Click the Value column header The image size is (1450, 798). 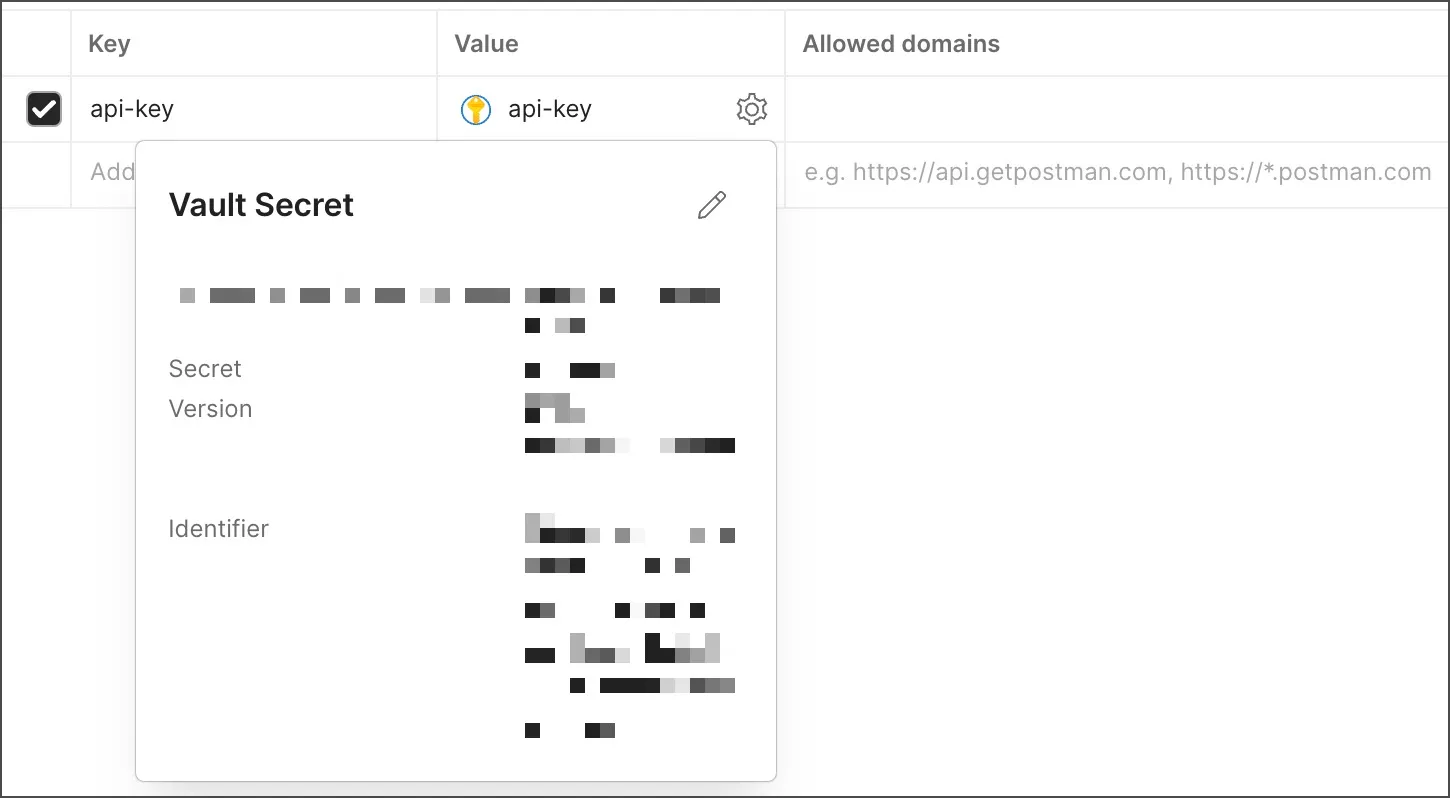tap(486, 44)
